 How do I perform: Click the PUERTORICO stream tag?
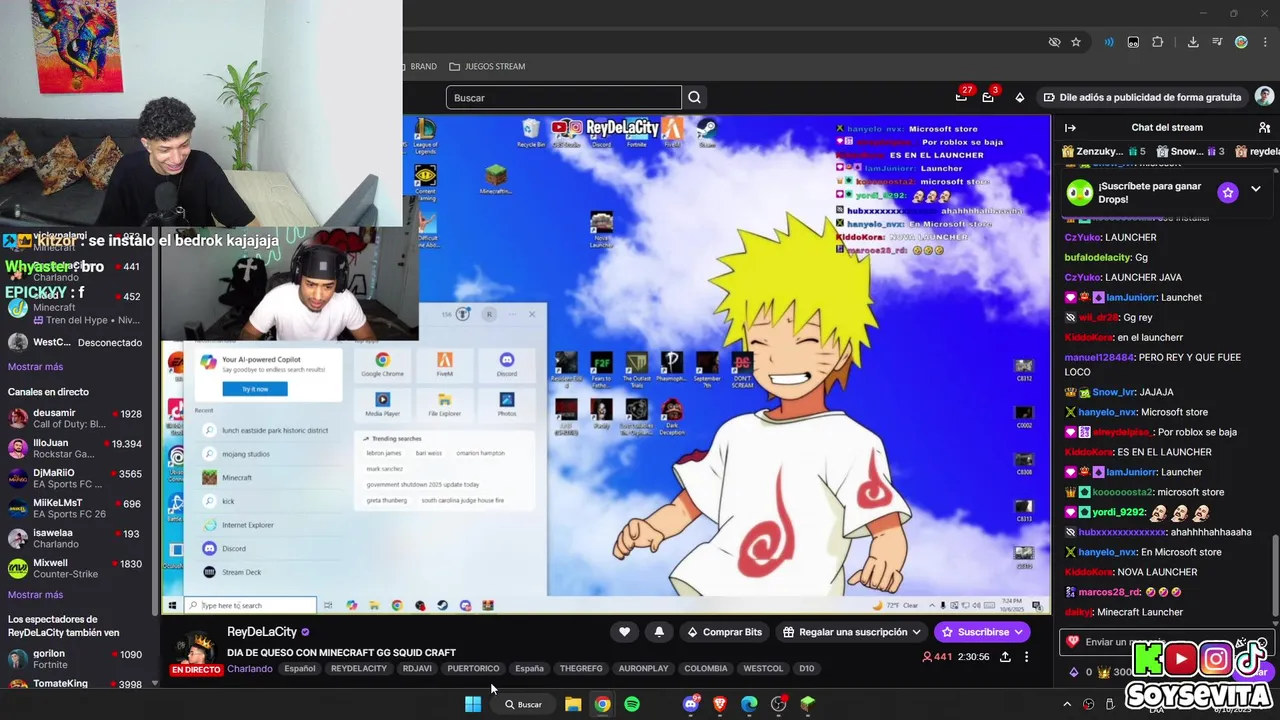pyautogui.click(x=473, y=669)
